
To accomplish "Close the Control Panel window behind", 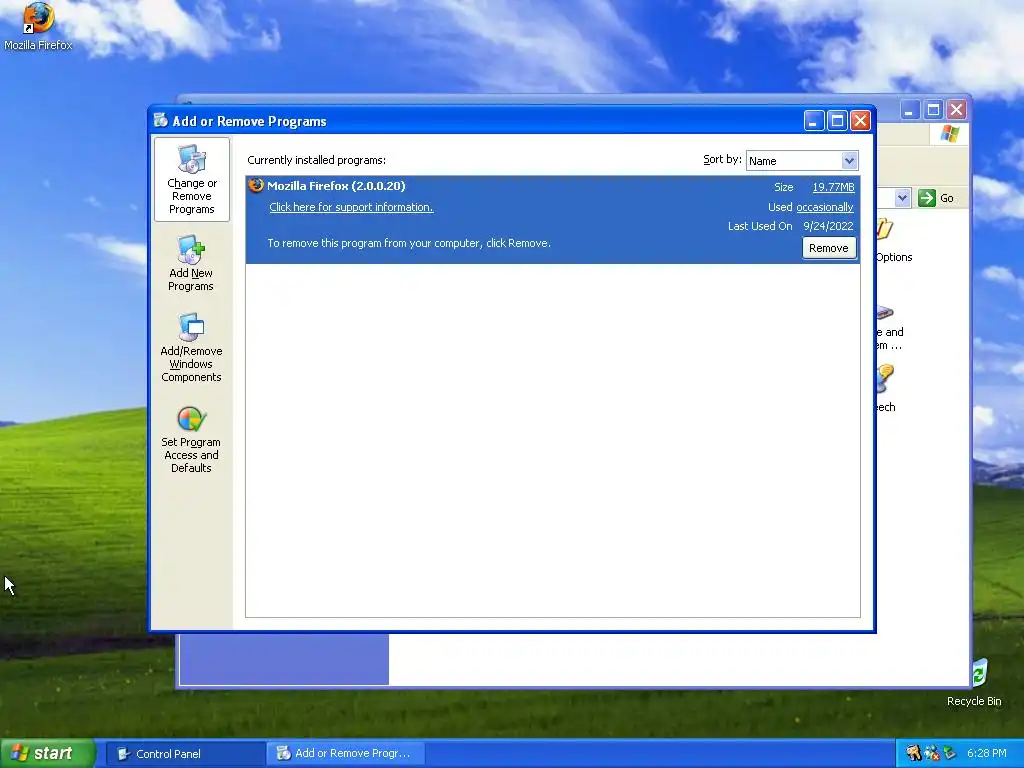I will coord(957,110).
